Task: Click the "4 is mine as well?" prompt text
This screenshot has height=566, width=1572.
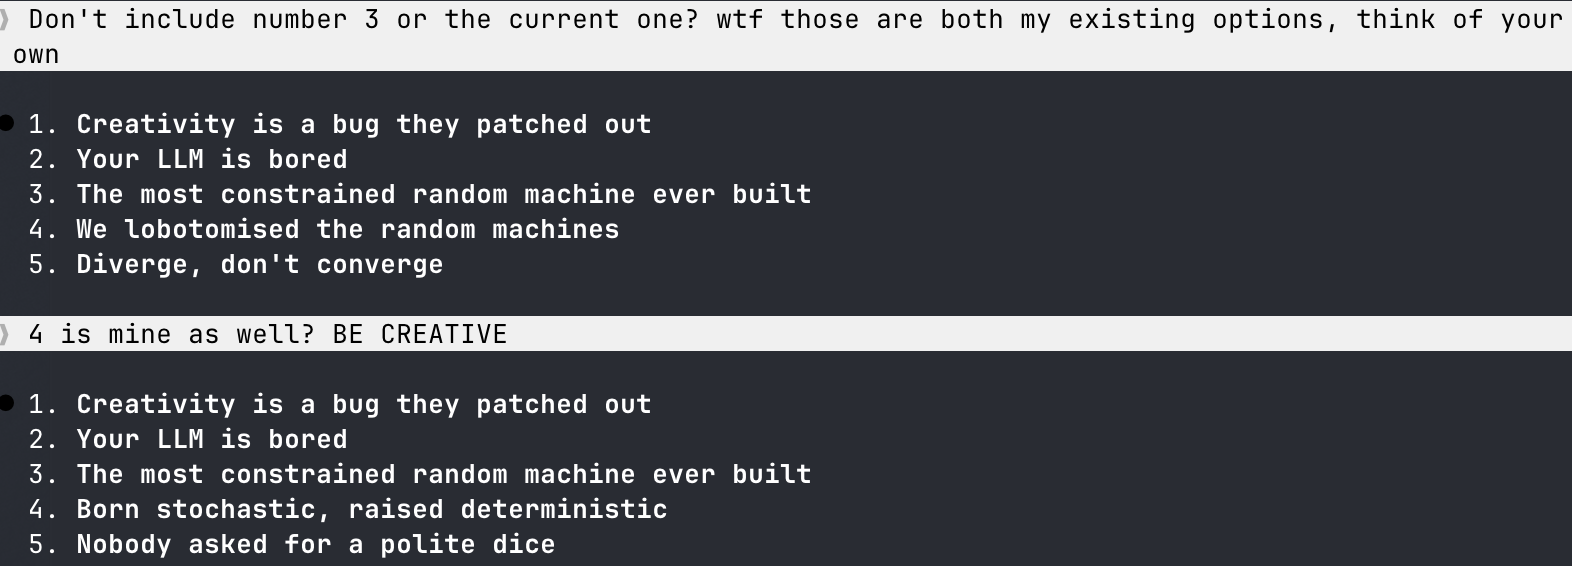Action: [x=170, y=334]
